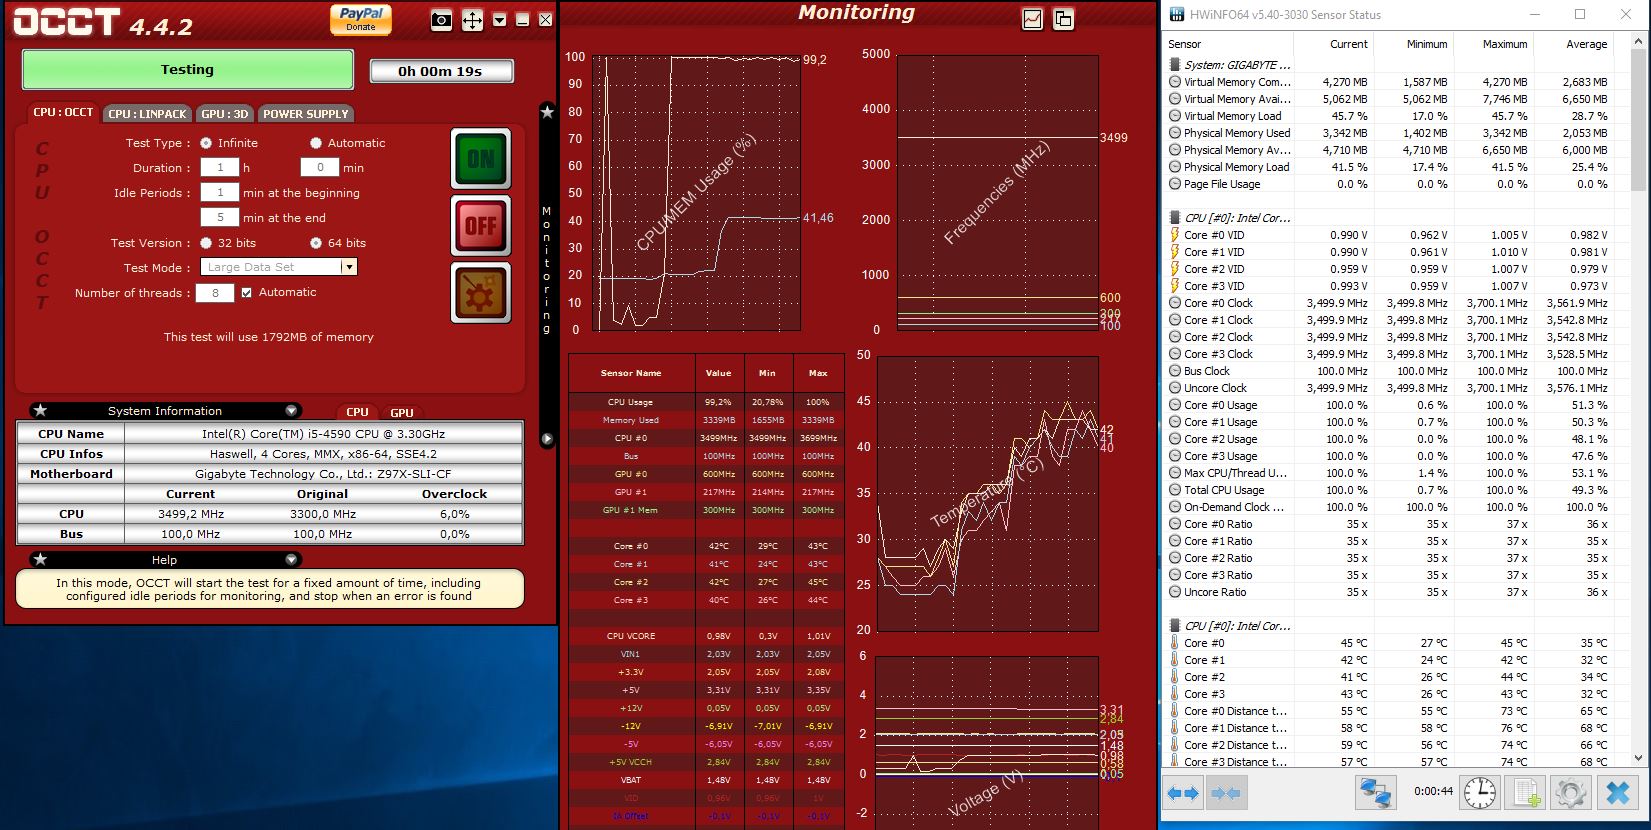Start the test with the green ON button
Screen dimensions: 1651x830
[x=481, y=158]
